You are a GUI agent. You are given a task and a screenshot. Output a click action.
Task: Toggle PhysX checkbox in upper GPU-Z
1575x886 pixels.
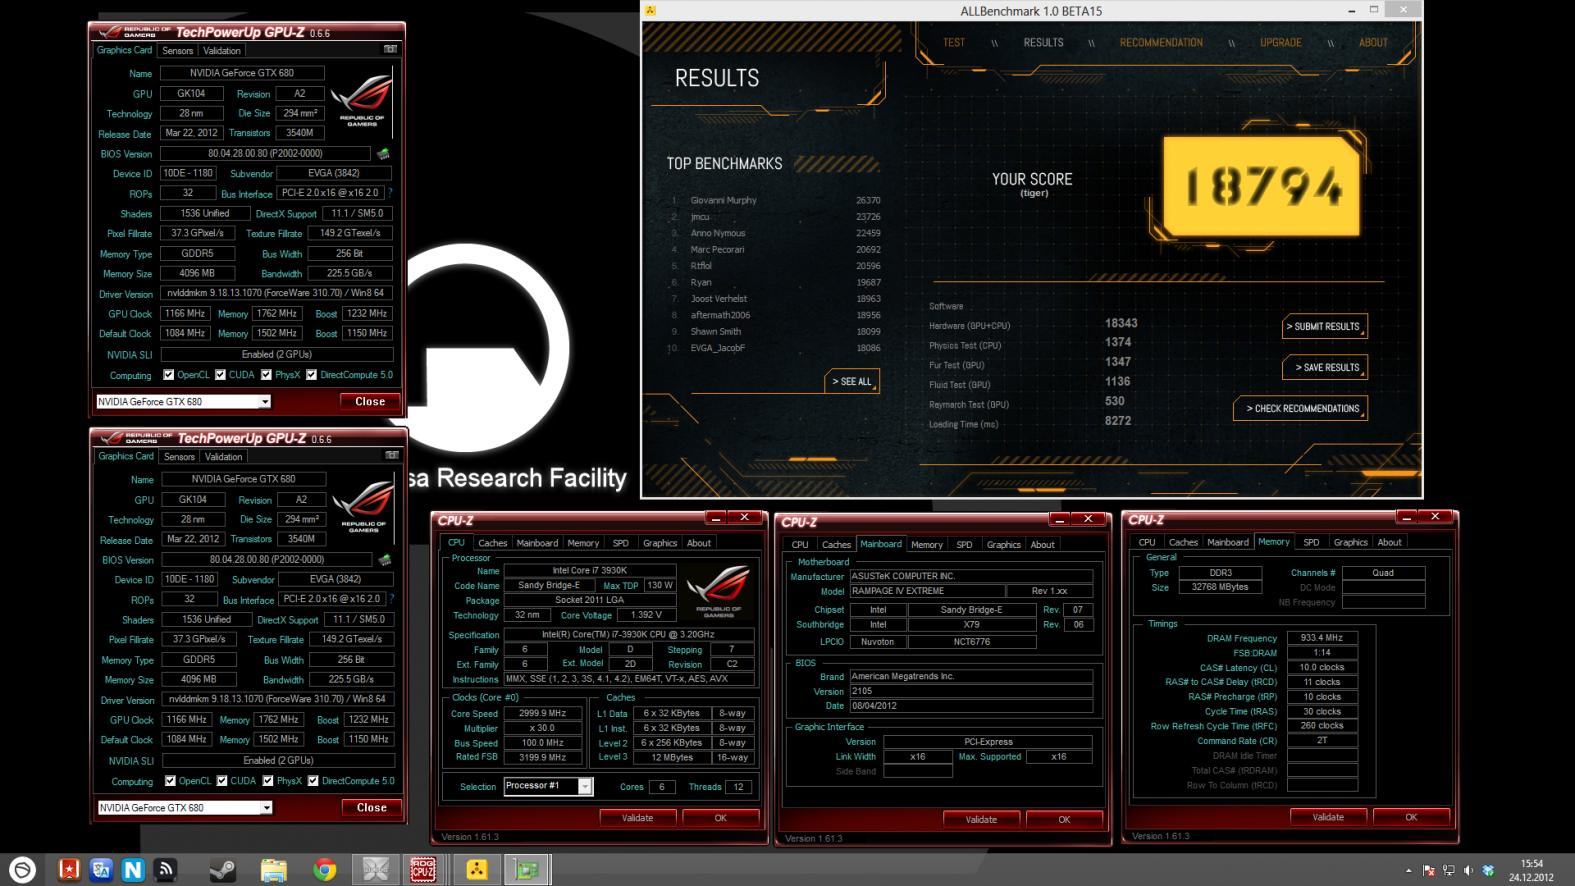coord(266,375)
